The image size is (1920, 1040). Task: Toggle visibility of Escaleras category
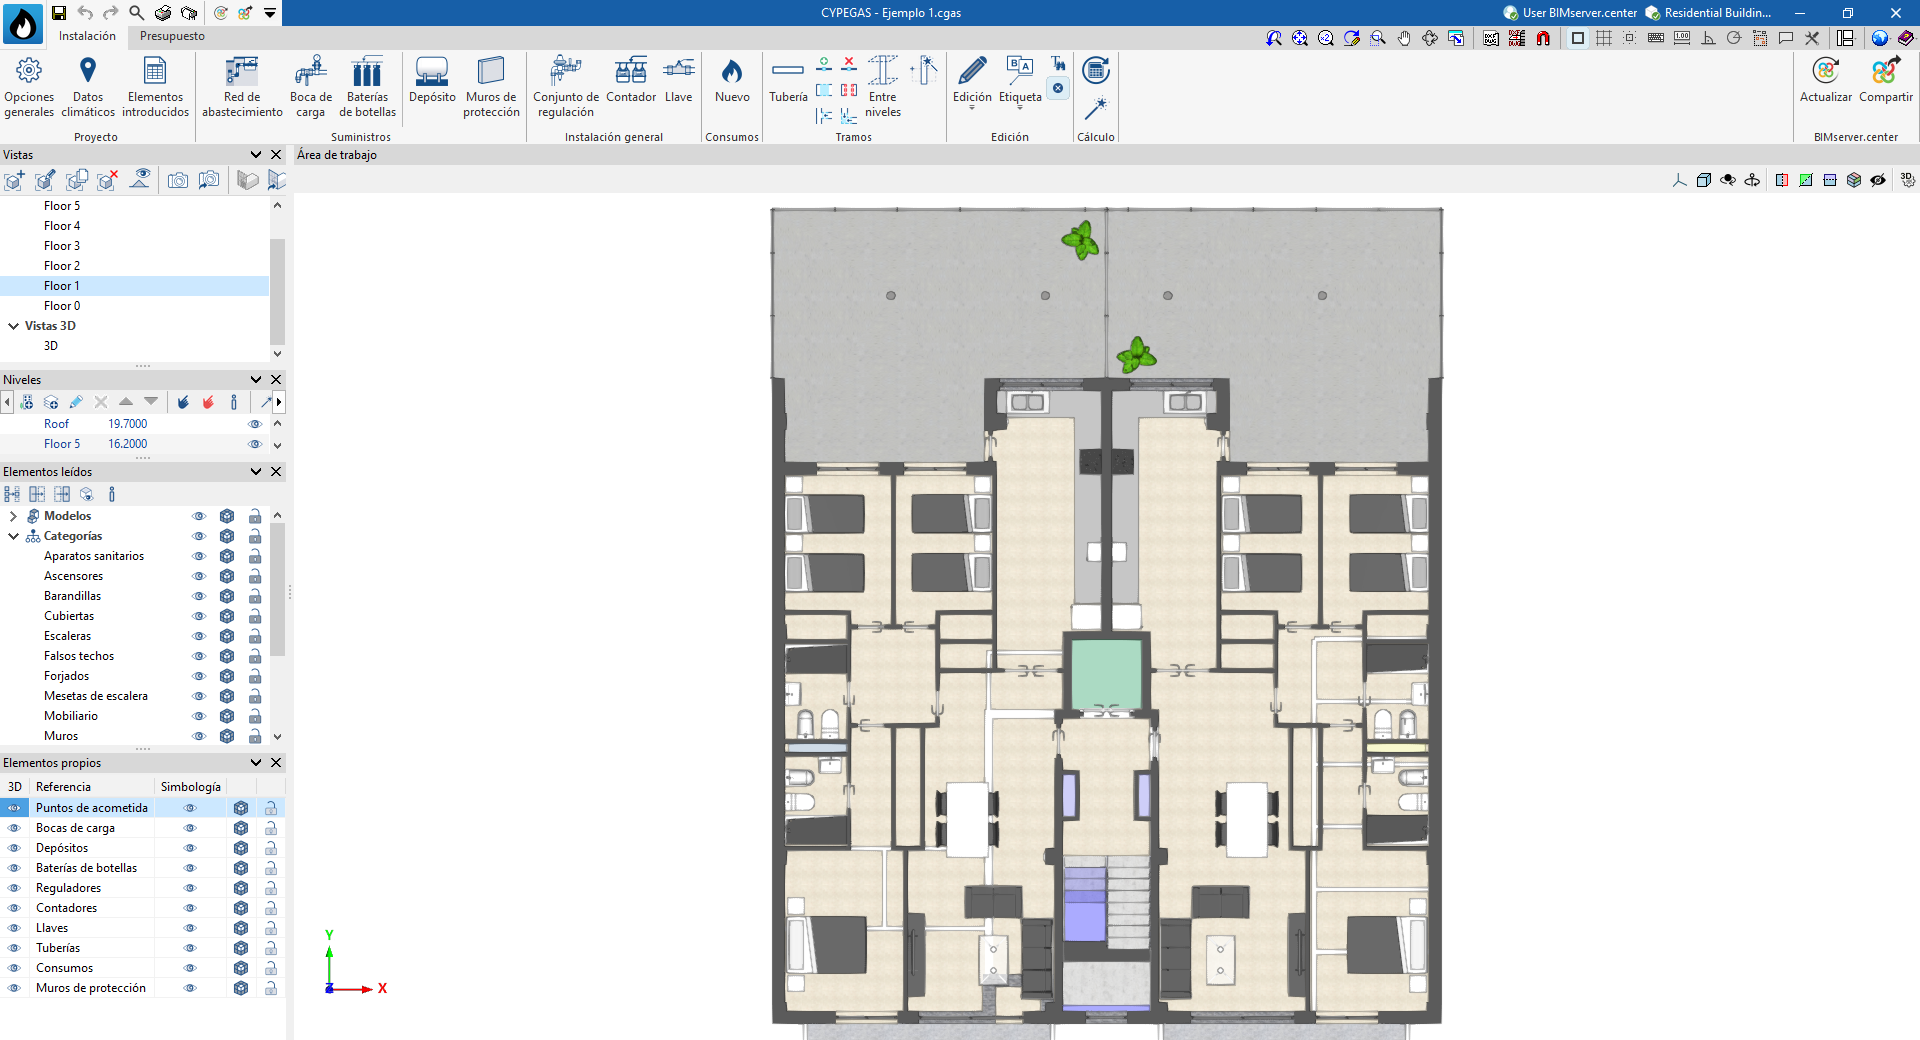coord(199,636)
